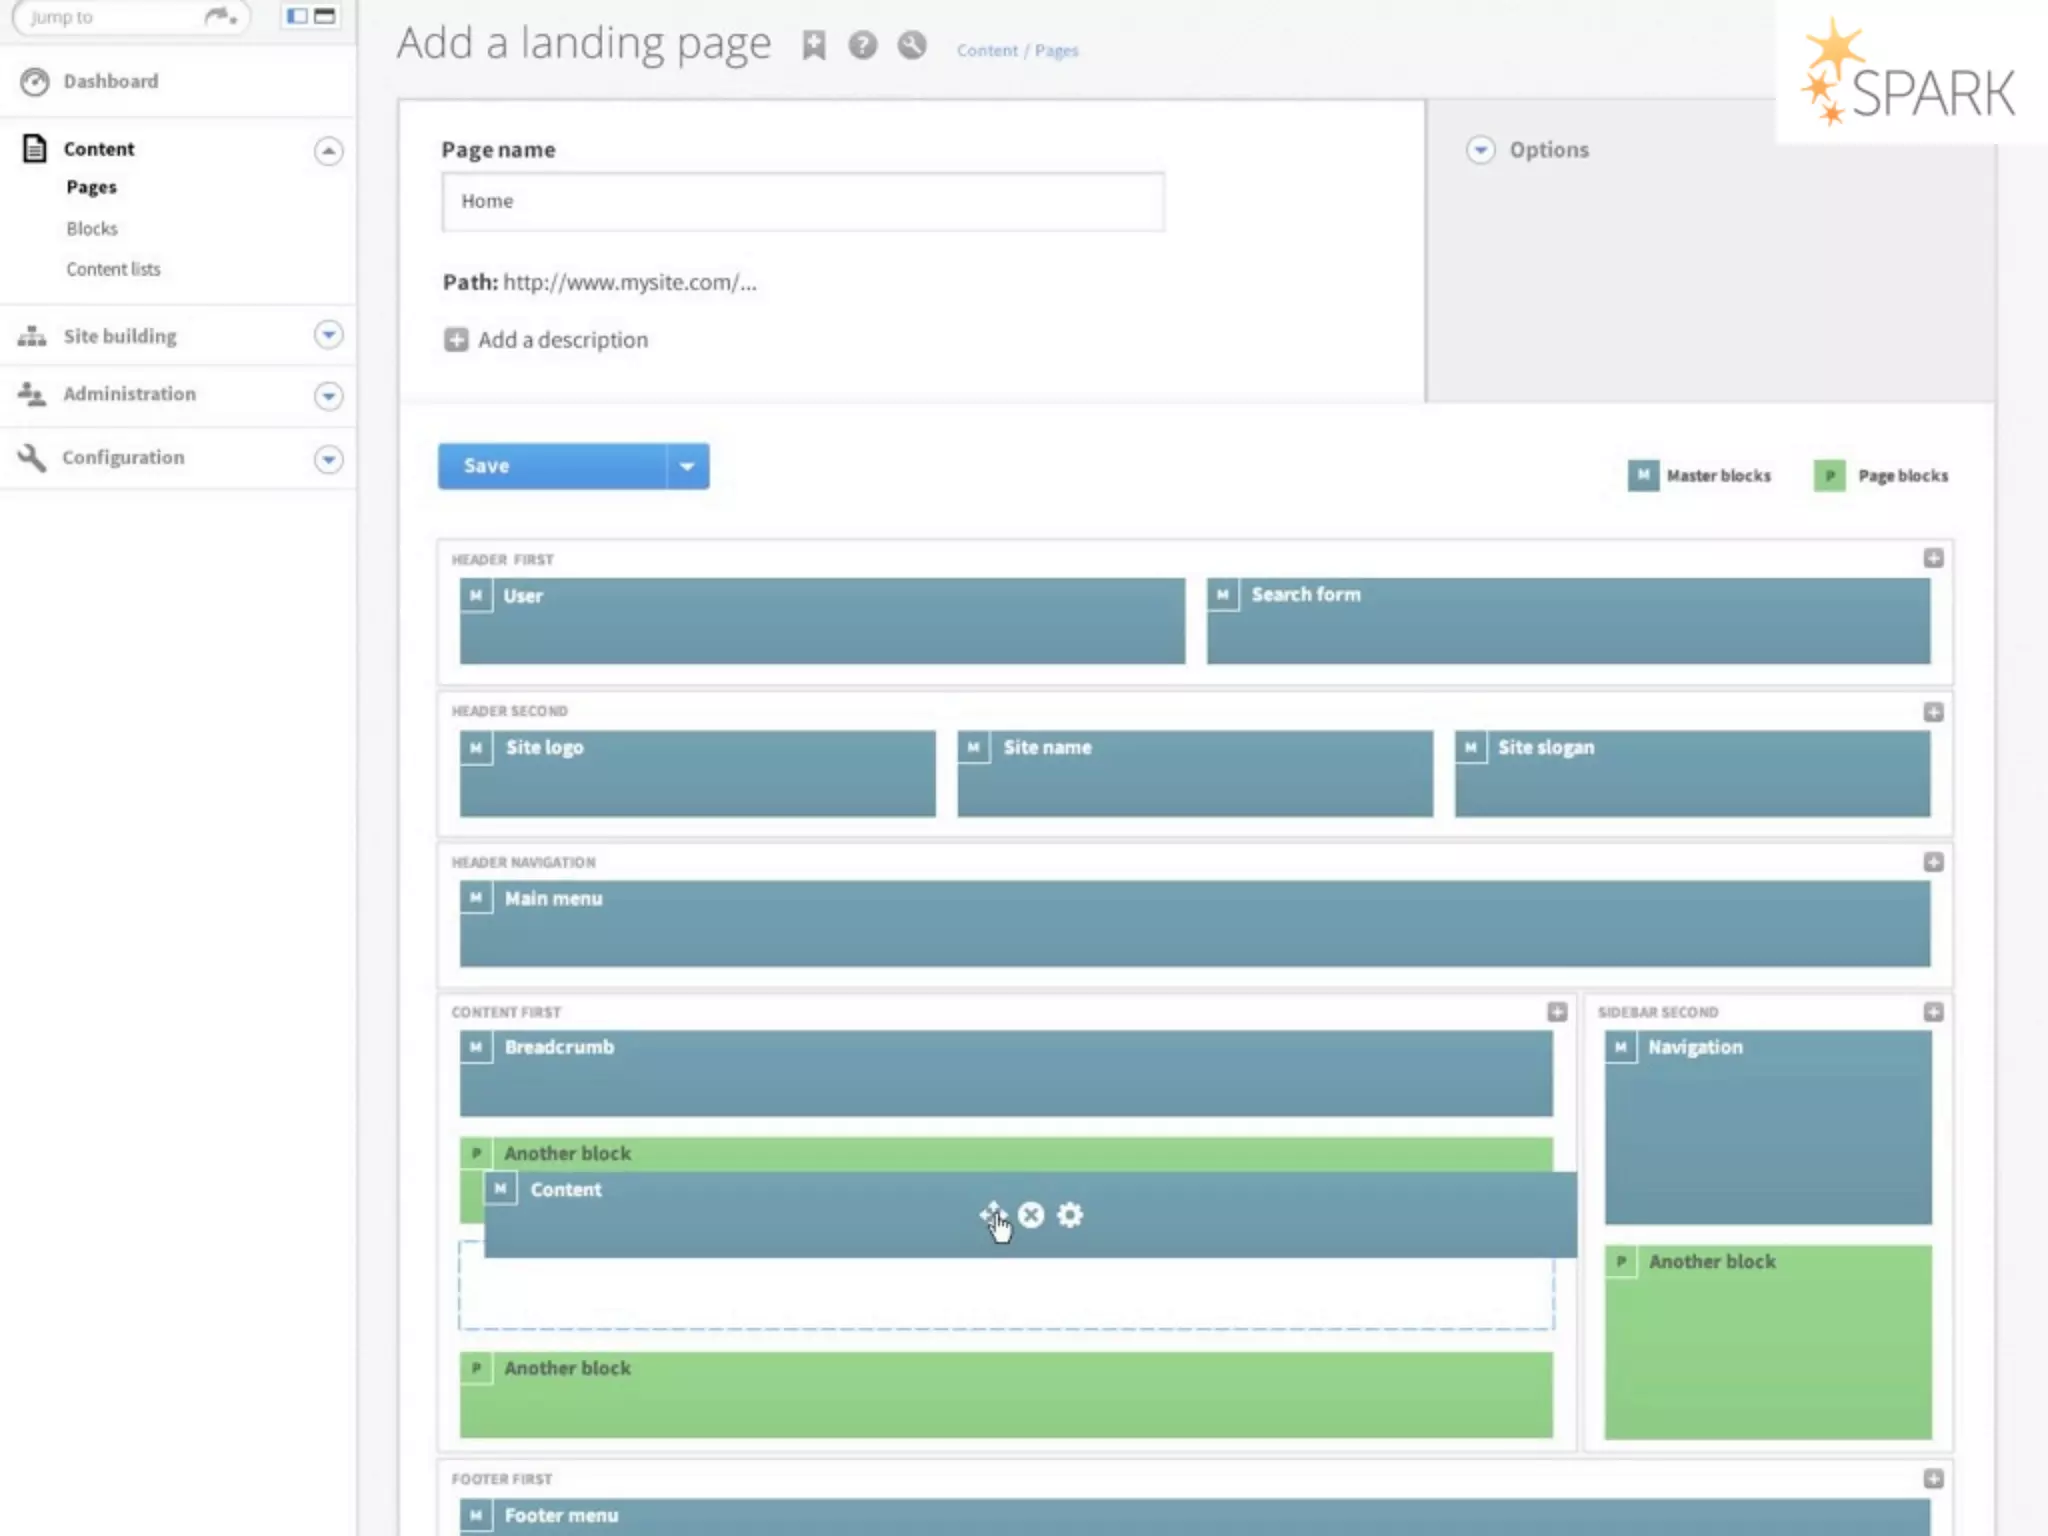Add block to Sidebar Second region
2048x1536 pixels.
coord(1933,1012)
